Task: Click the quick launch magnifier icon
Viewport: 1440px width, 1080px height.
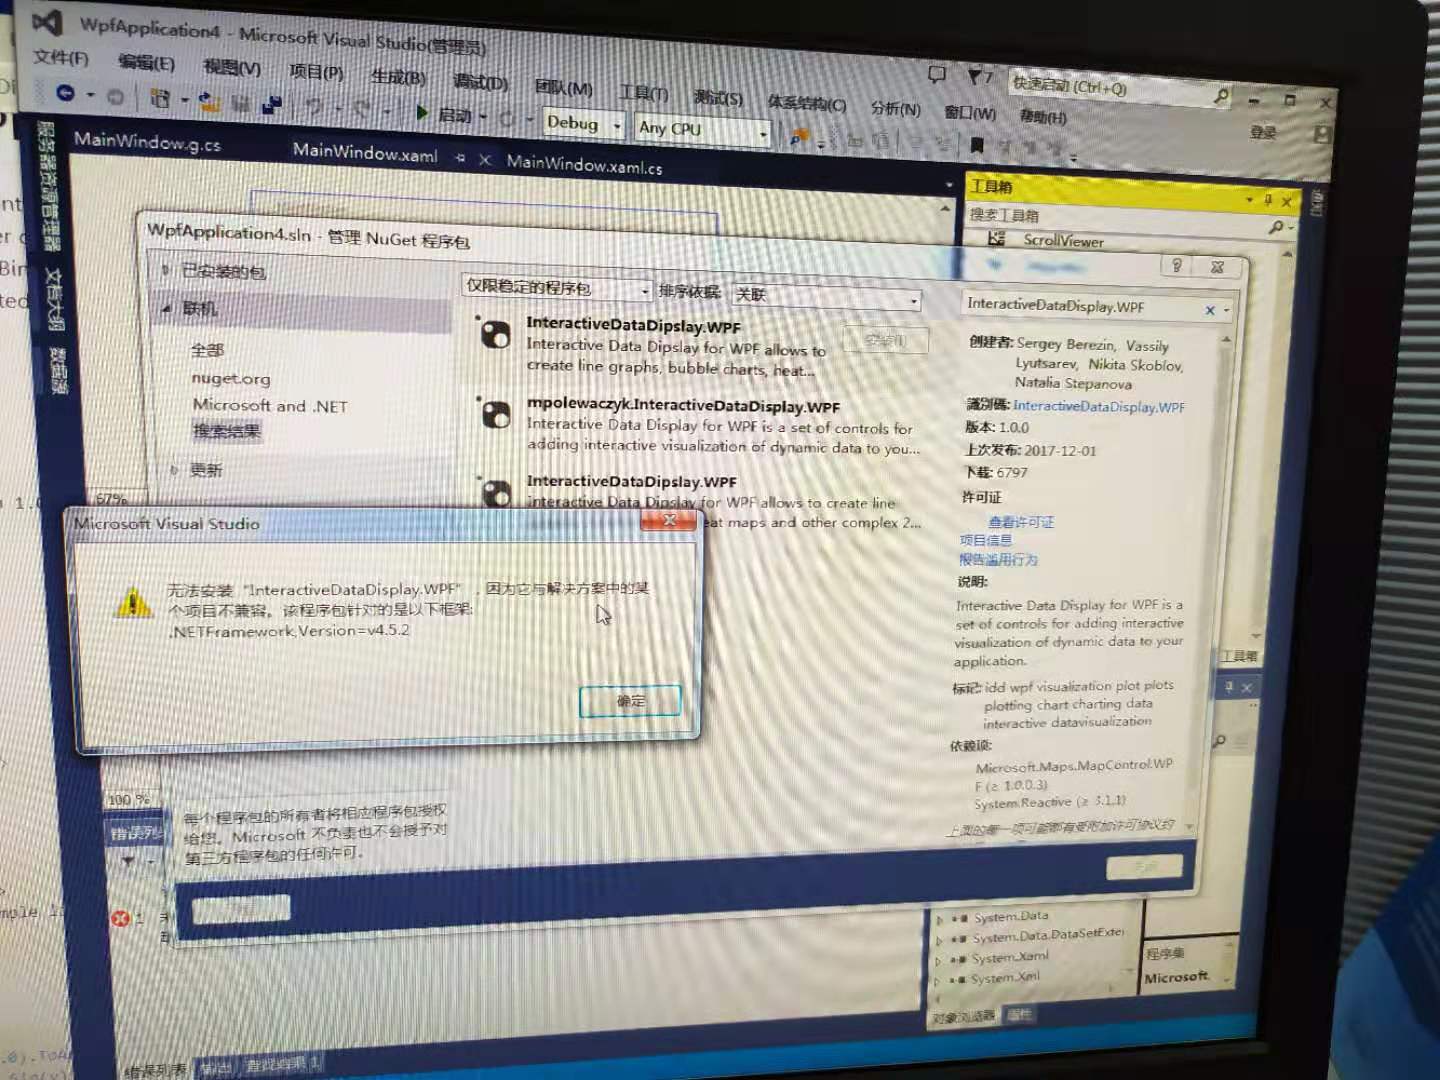Action: [1221, 96]
